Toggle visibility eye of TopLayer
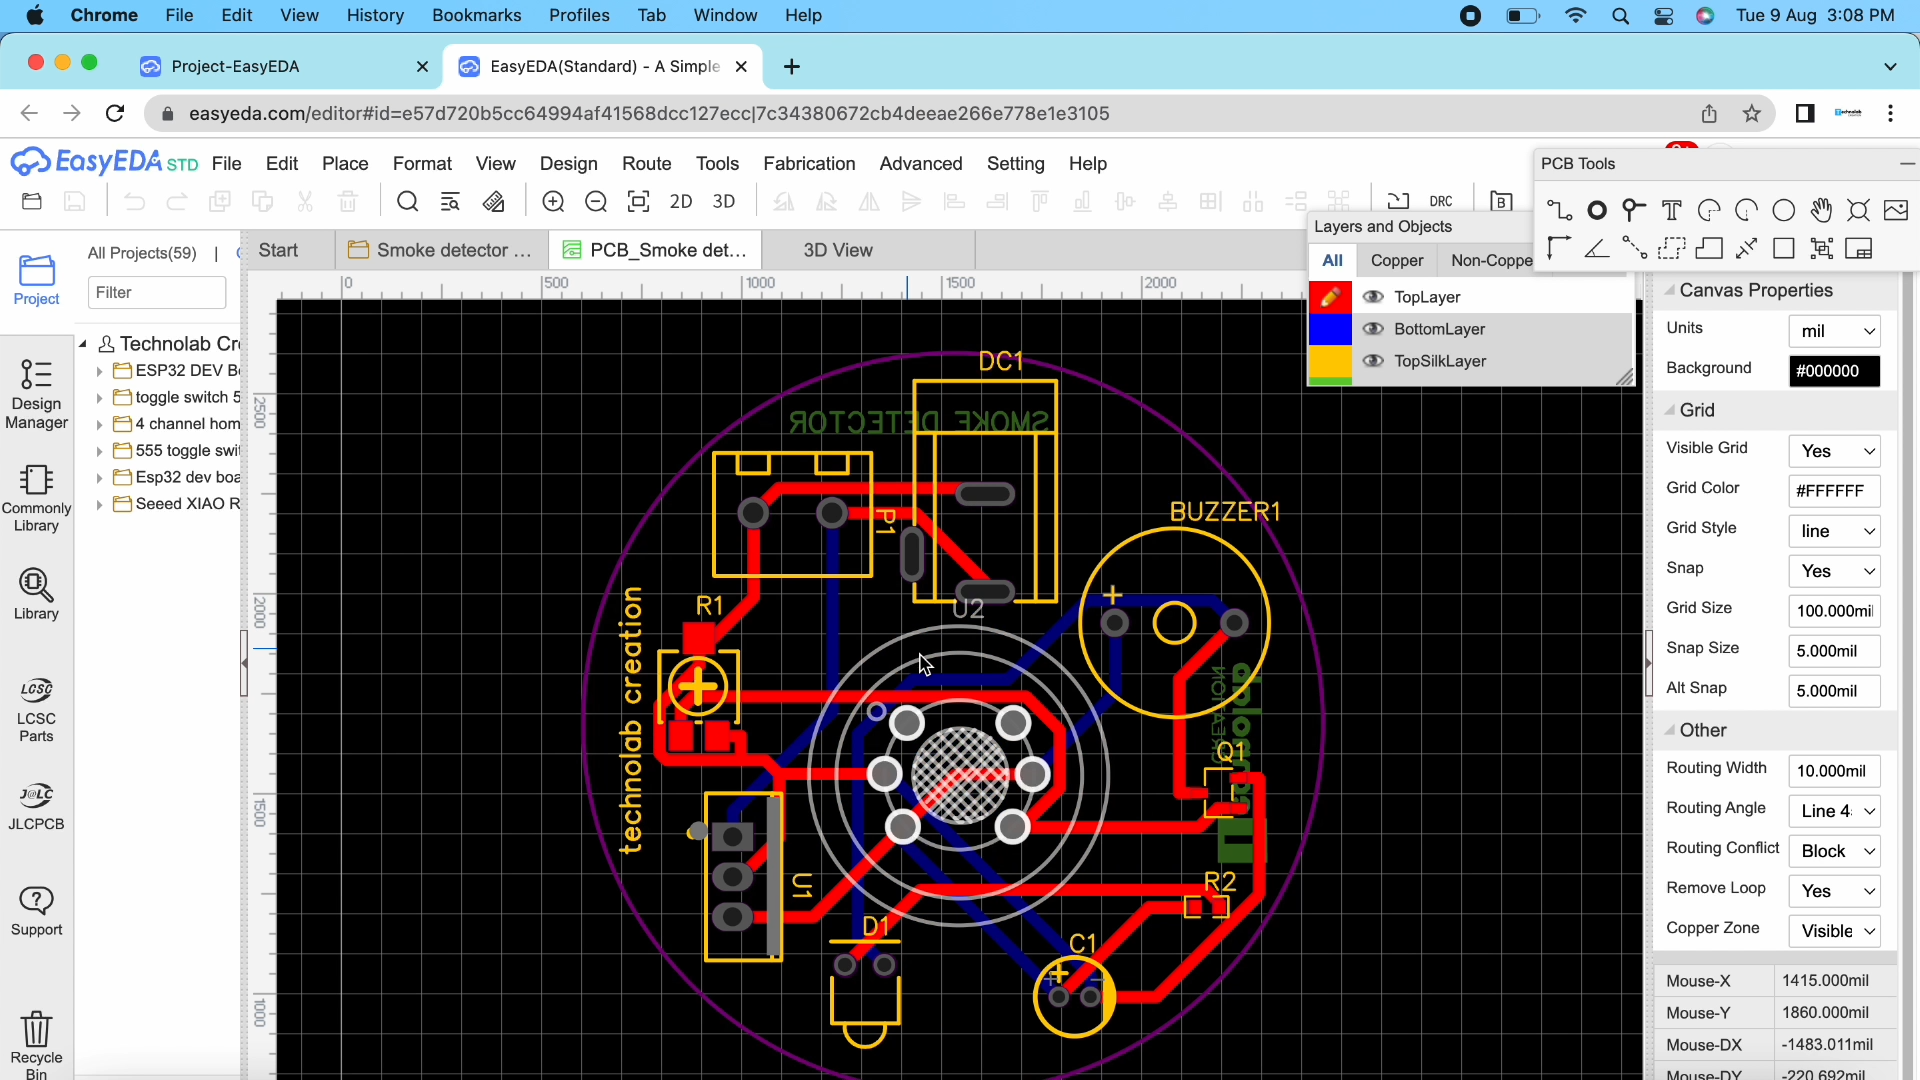Image resolution: width=1920 pixels, height=1080 pixels. 1373,297
